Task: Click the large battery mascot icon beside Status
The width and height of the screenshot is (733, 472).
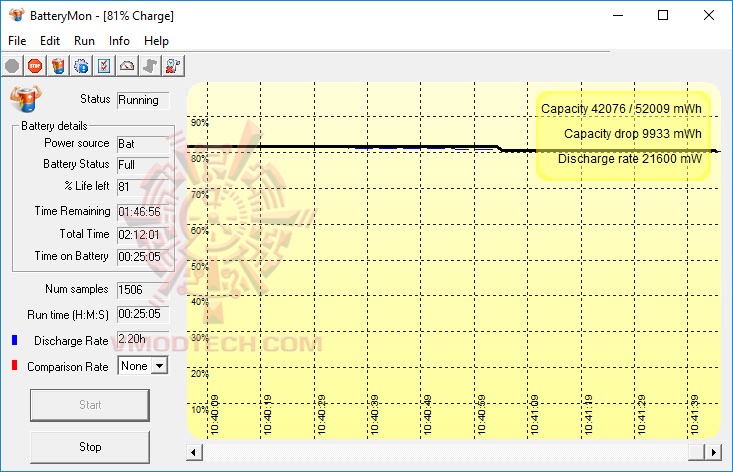Action: 26,99
